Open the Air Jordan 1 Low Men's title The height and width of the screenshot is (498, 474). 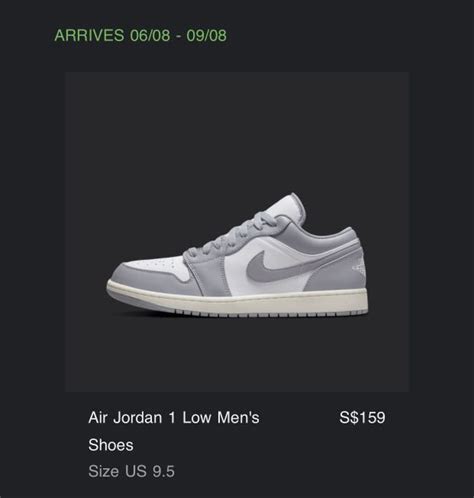174,417
